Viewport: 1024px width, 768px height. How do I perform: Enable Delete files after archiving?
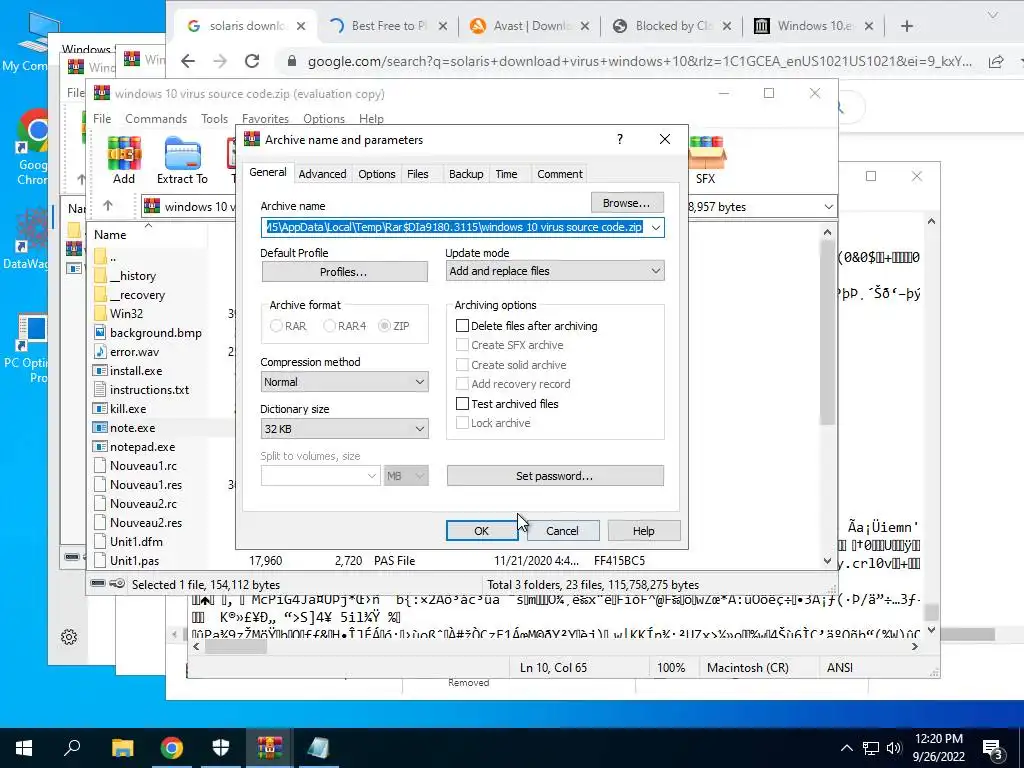(x=462, y=325)
